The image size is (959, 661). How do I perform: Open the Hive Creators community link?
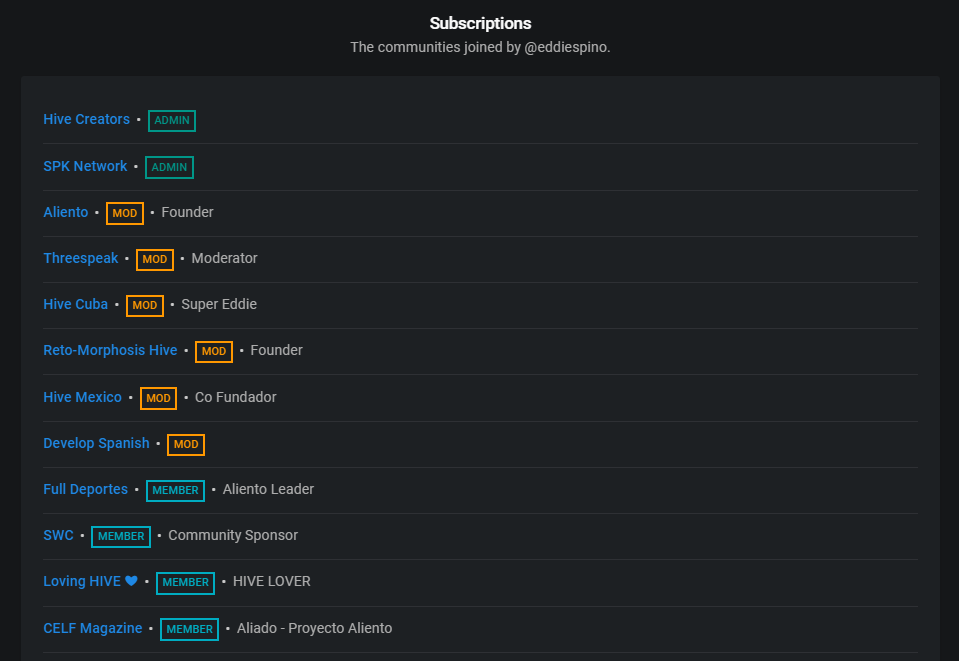(86, 119)
